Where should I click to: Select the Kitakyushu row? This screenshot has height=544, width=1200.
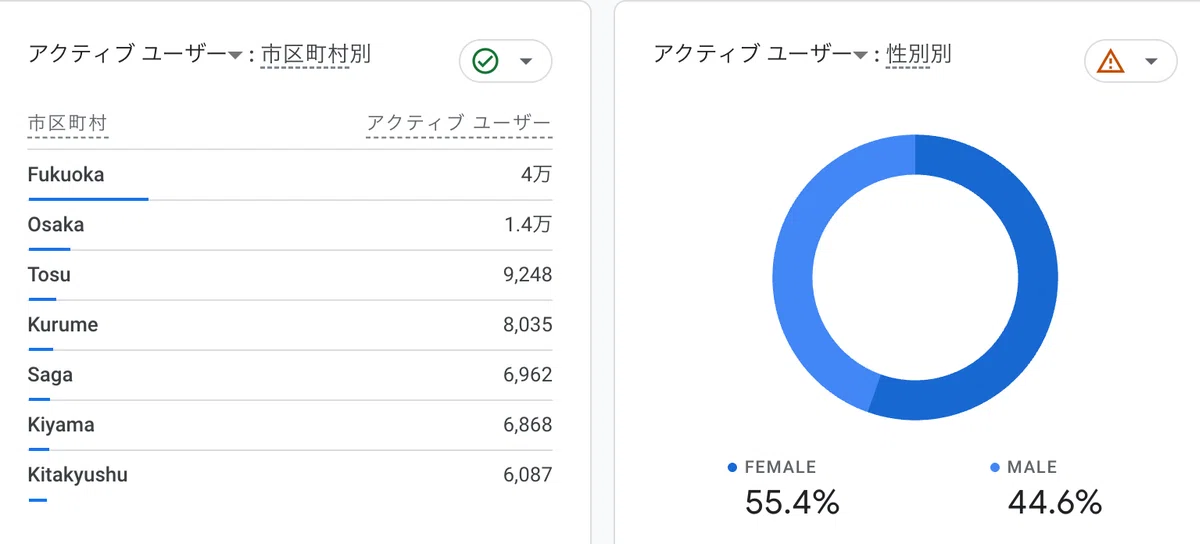coord(290,476)
